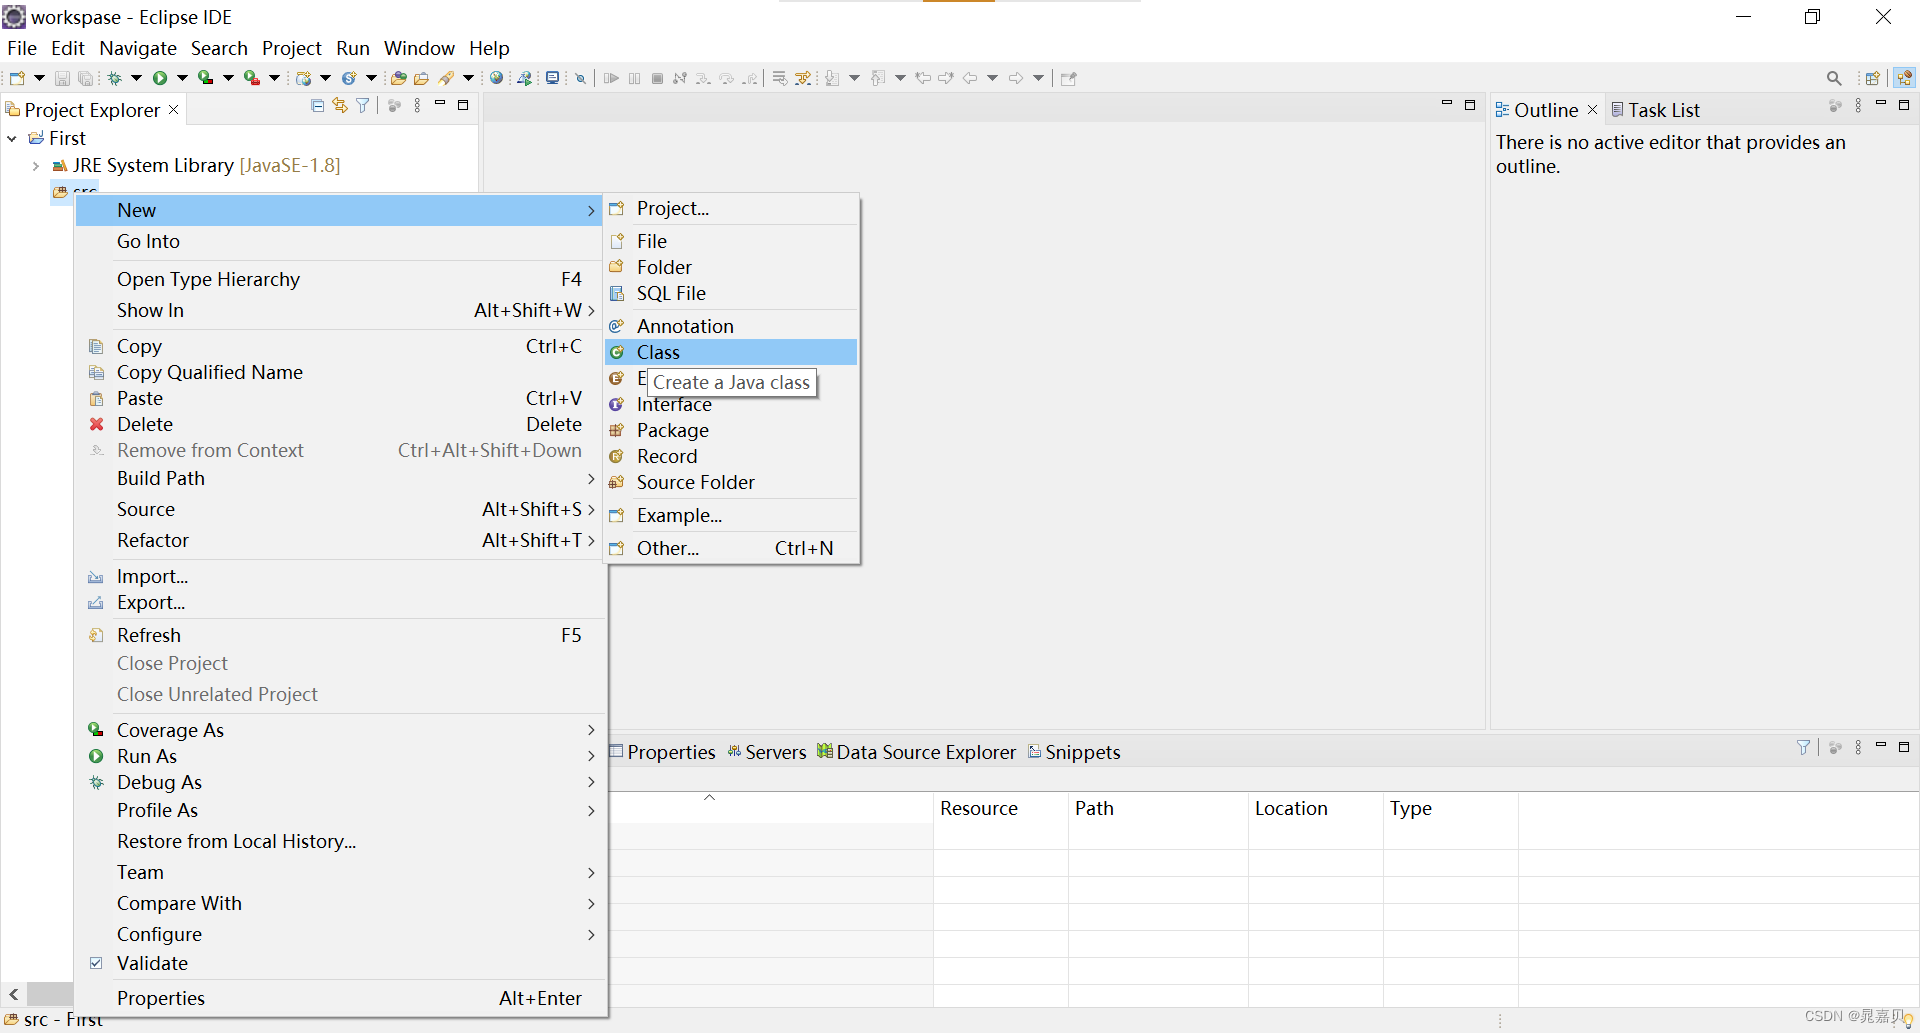The height and width of the screenshot is (1033, 1920).
Task: Click the New wizard toolbar icon
Action: 17,78
